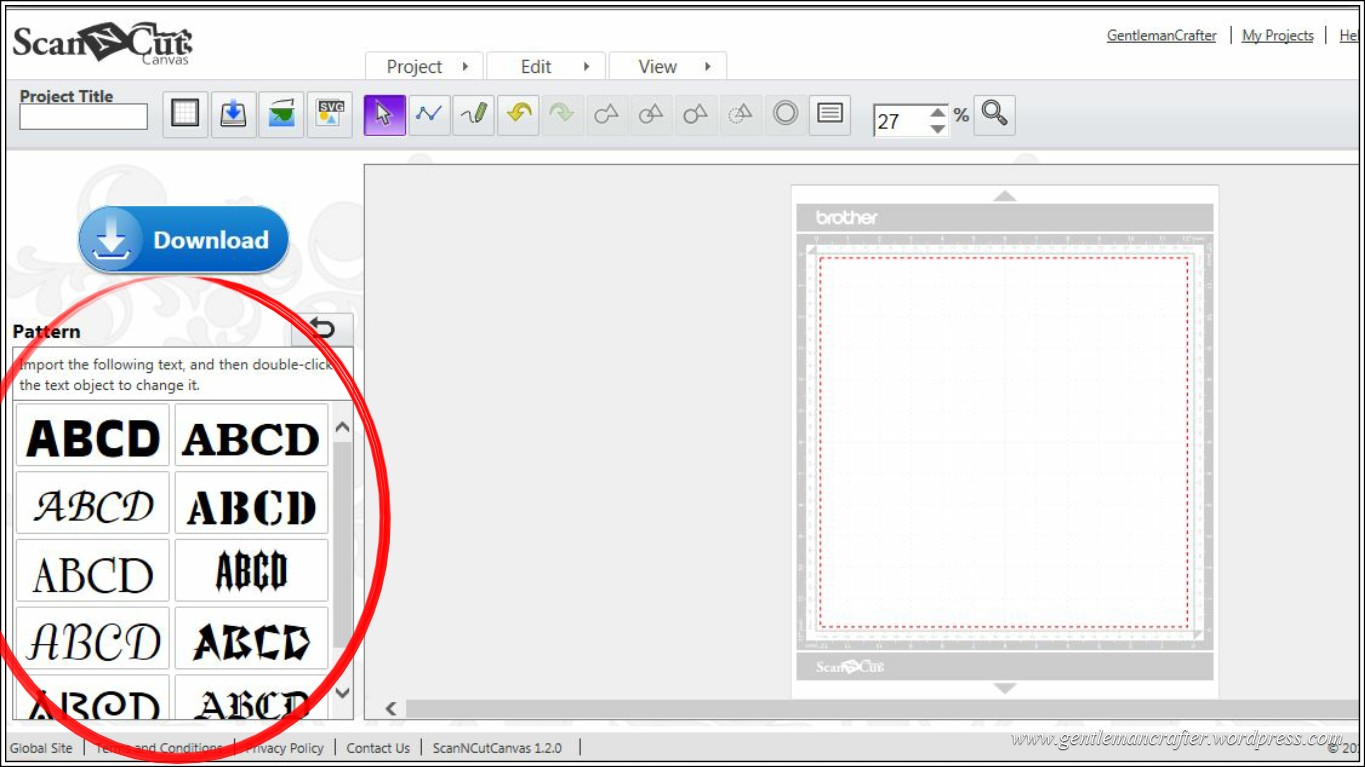Increase zoom percentage with up arrow
1365x767 pixels.
[937, 112]
